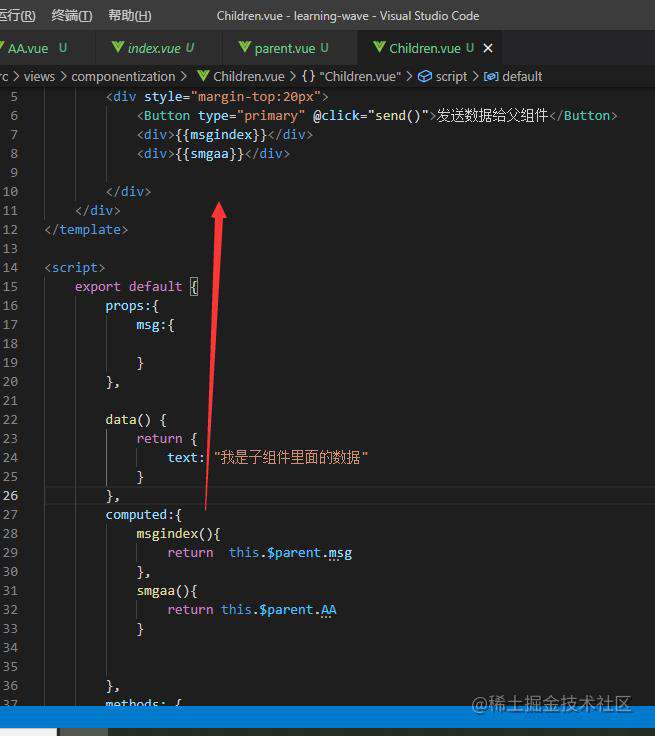Close the Children.vue tab

(x=488, y=48)
